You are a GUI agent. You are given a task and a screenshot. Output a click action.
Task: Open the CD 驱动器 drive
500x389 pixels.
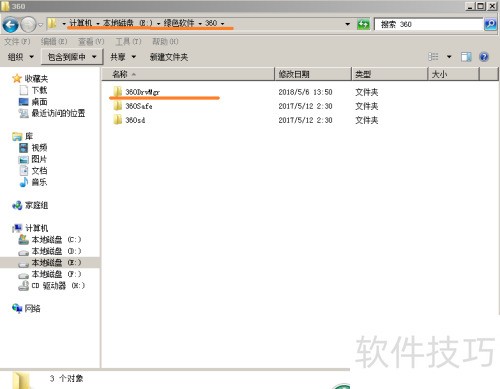[58, 286]
